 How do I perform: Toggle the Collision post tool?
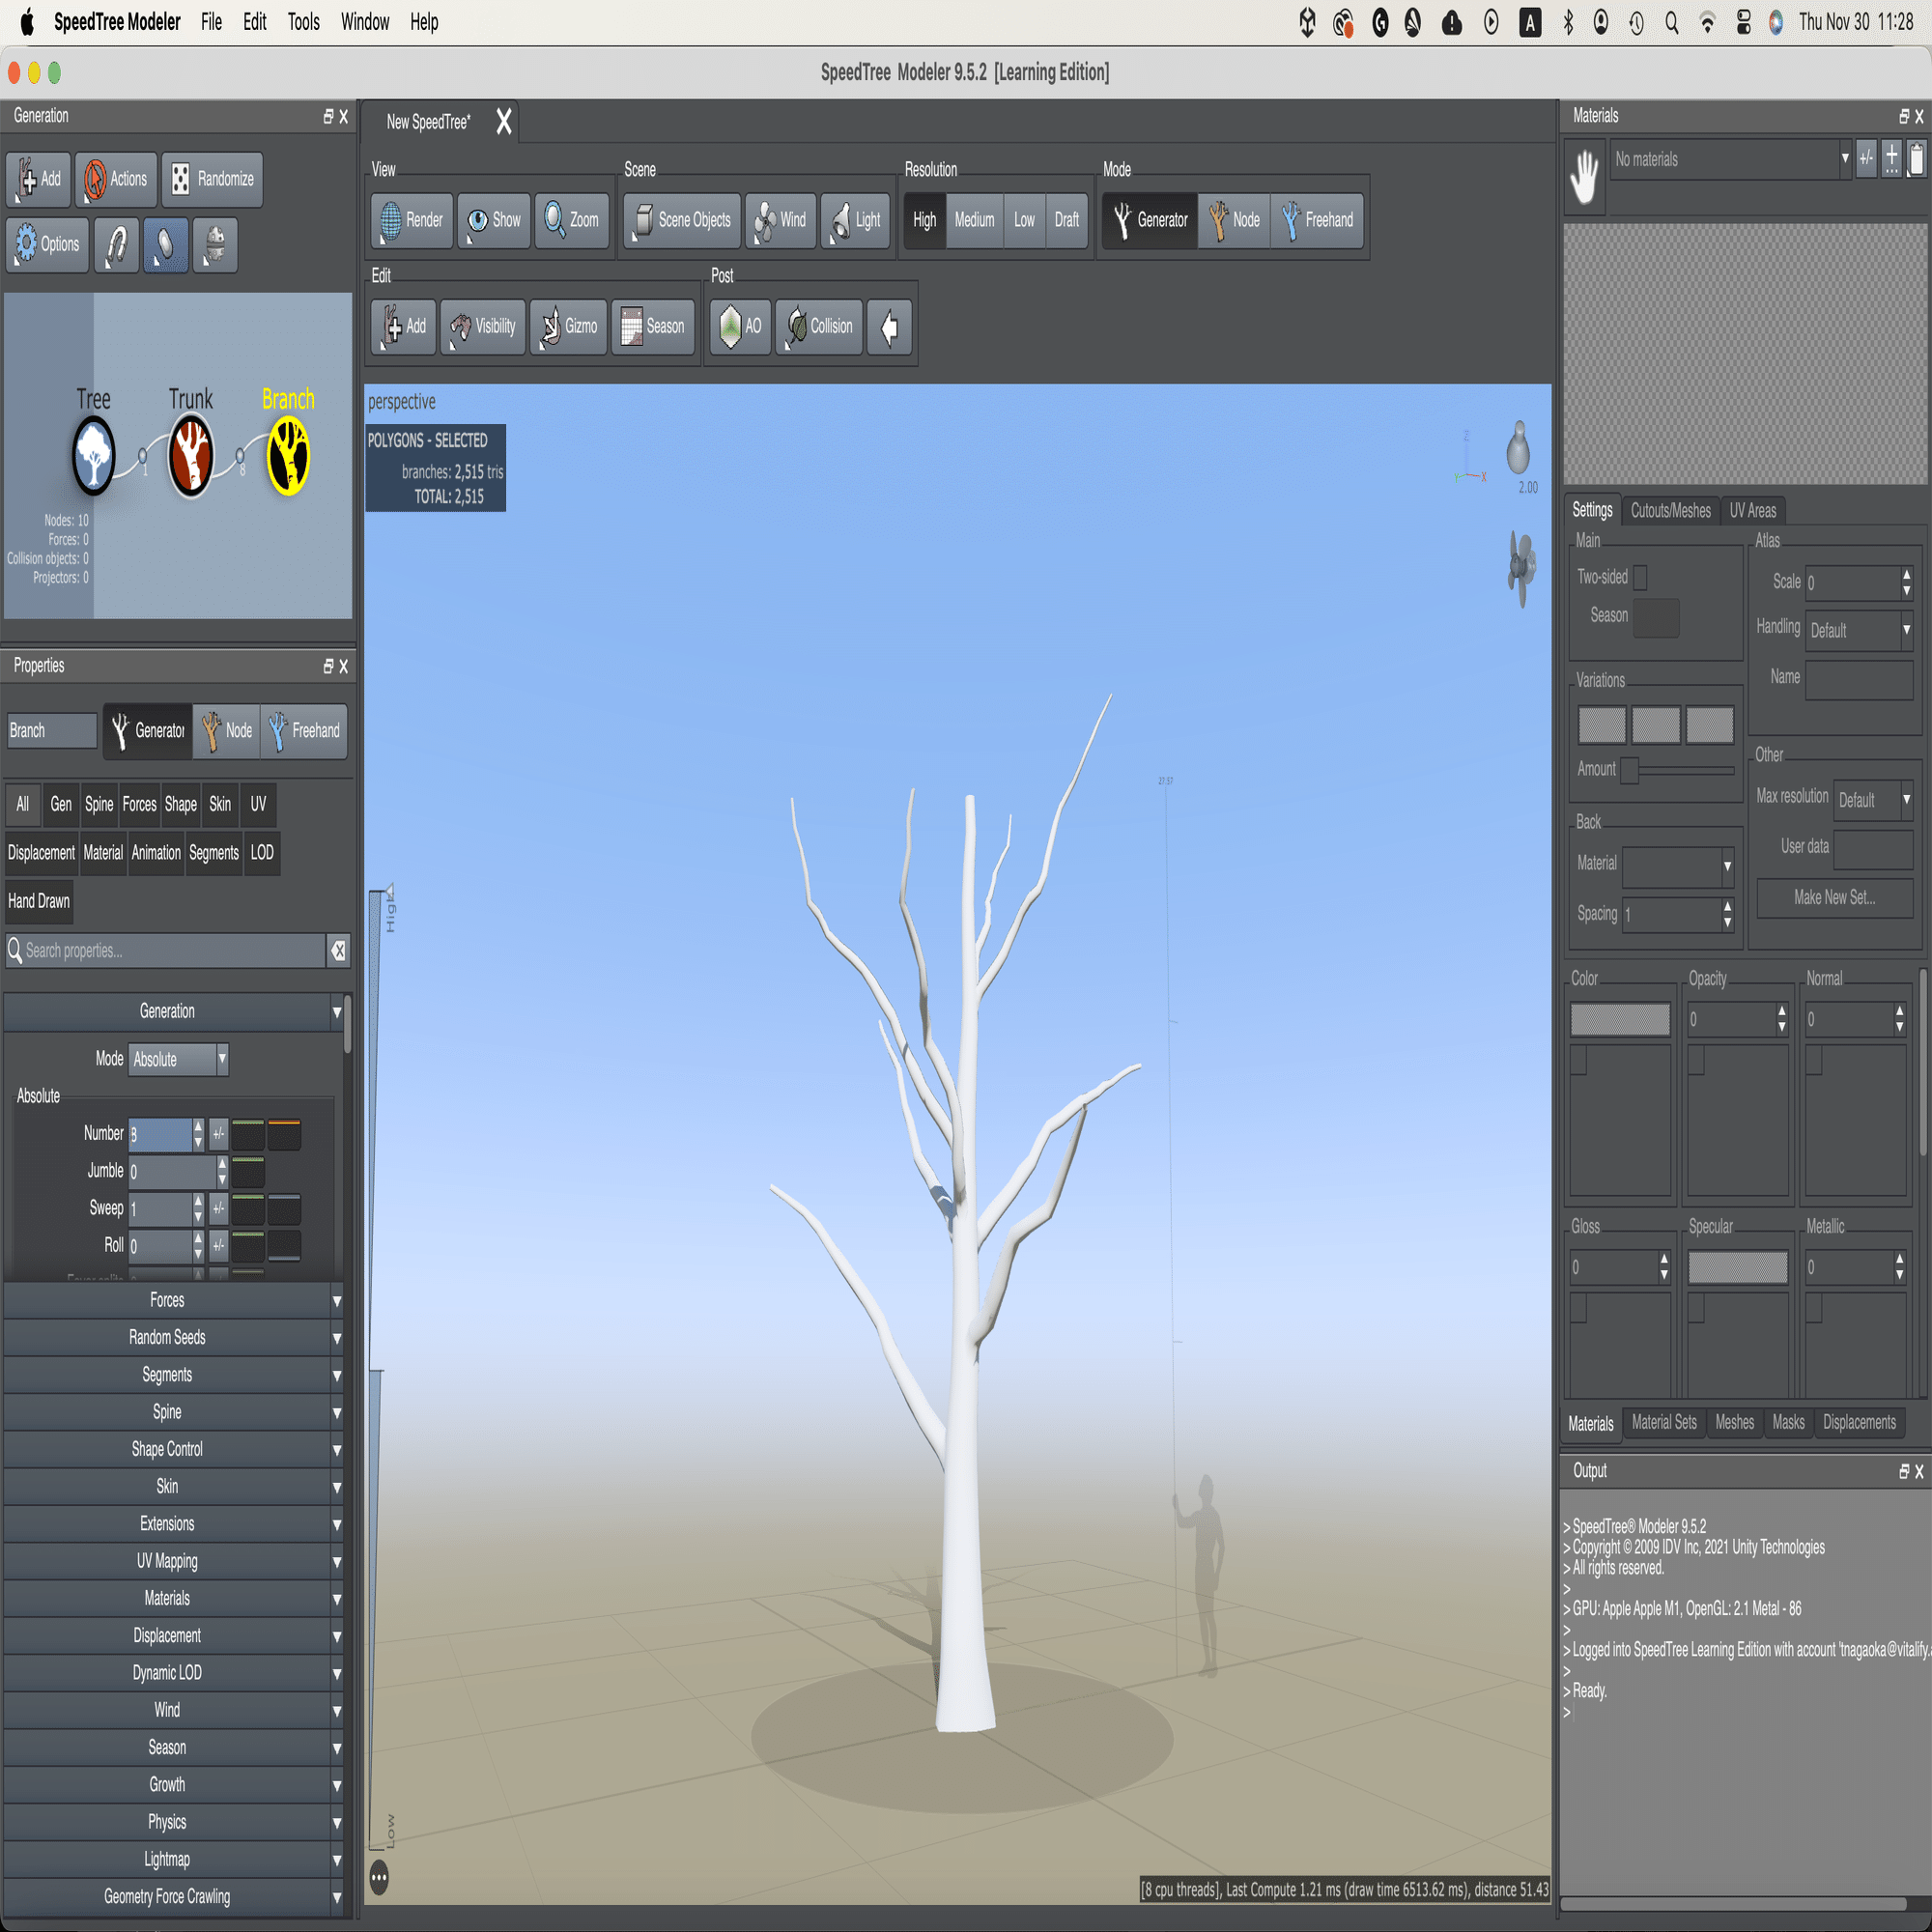click(819, 326)
